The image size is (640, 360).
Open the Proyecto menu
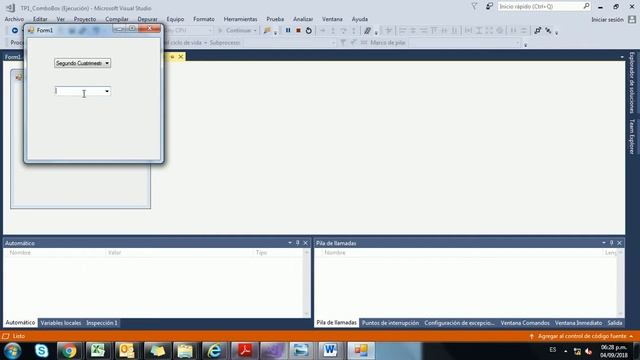pyautogui.click(x=85, y=19)
